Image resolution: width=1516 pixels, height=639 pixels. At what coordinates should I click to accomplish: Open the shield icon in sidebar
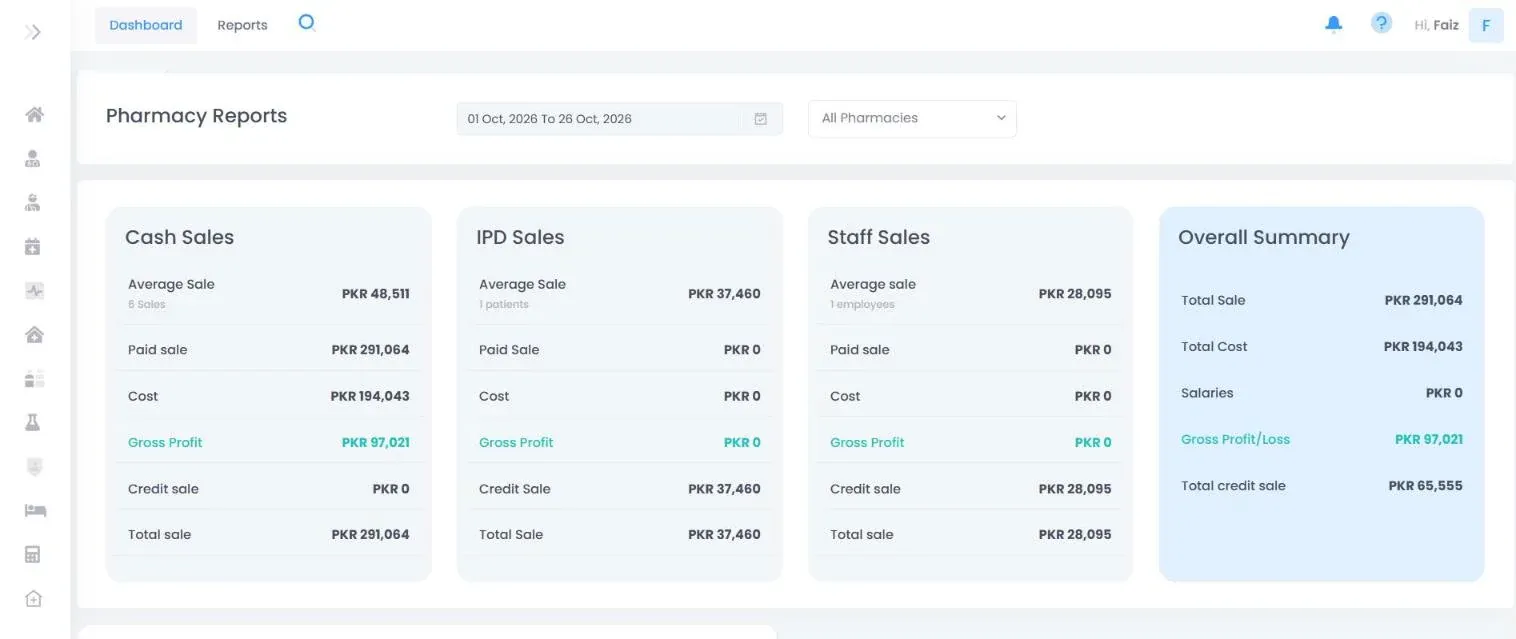point(33,467)
